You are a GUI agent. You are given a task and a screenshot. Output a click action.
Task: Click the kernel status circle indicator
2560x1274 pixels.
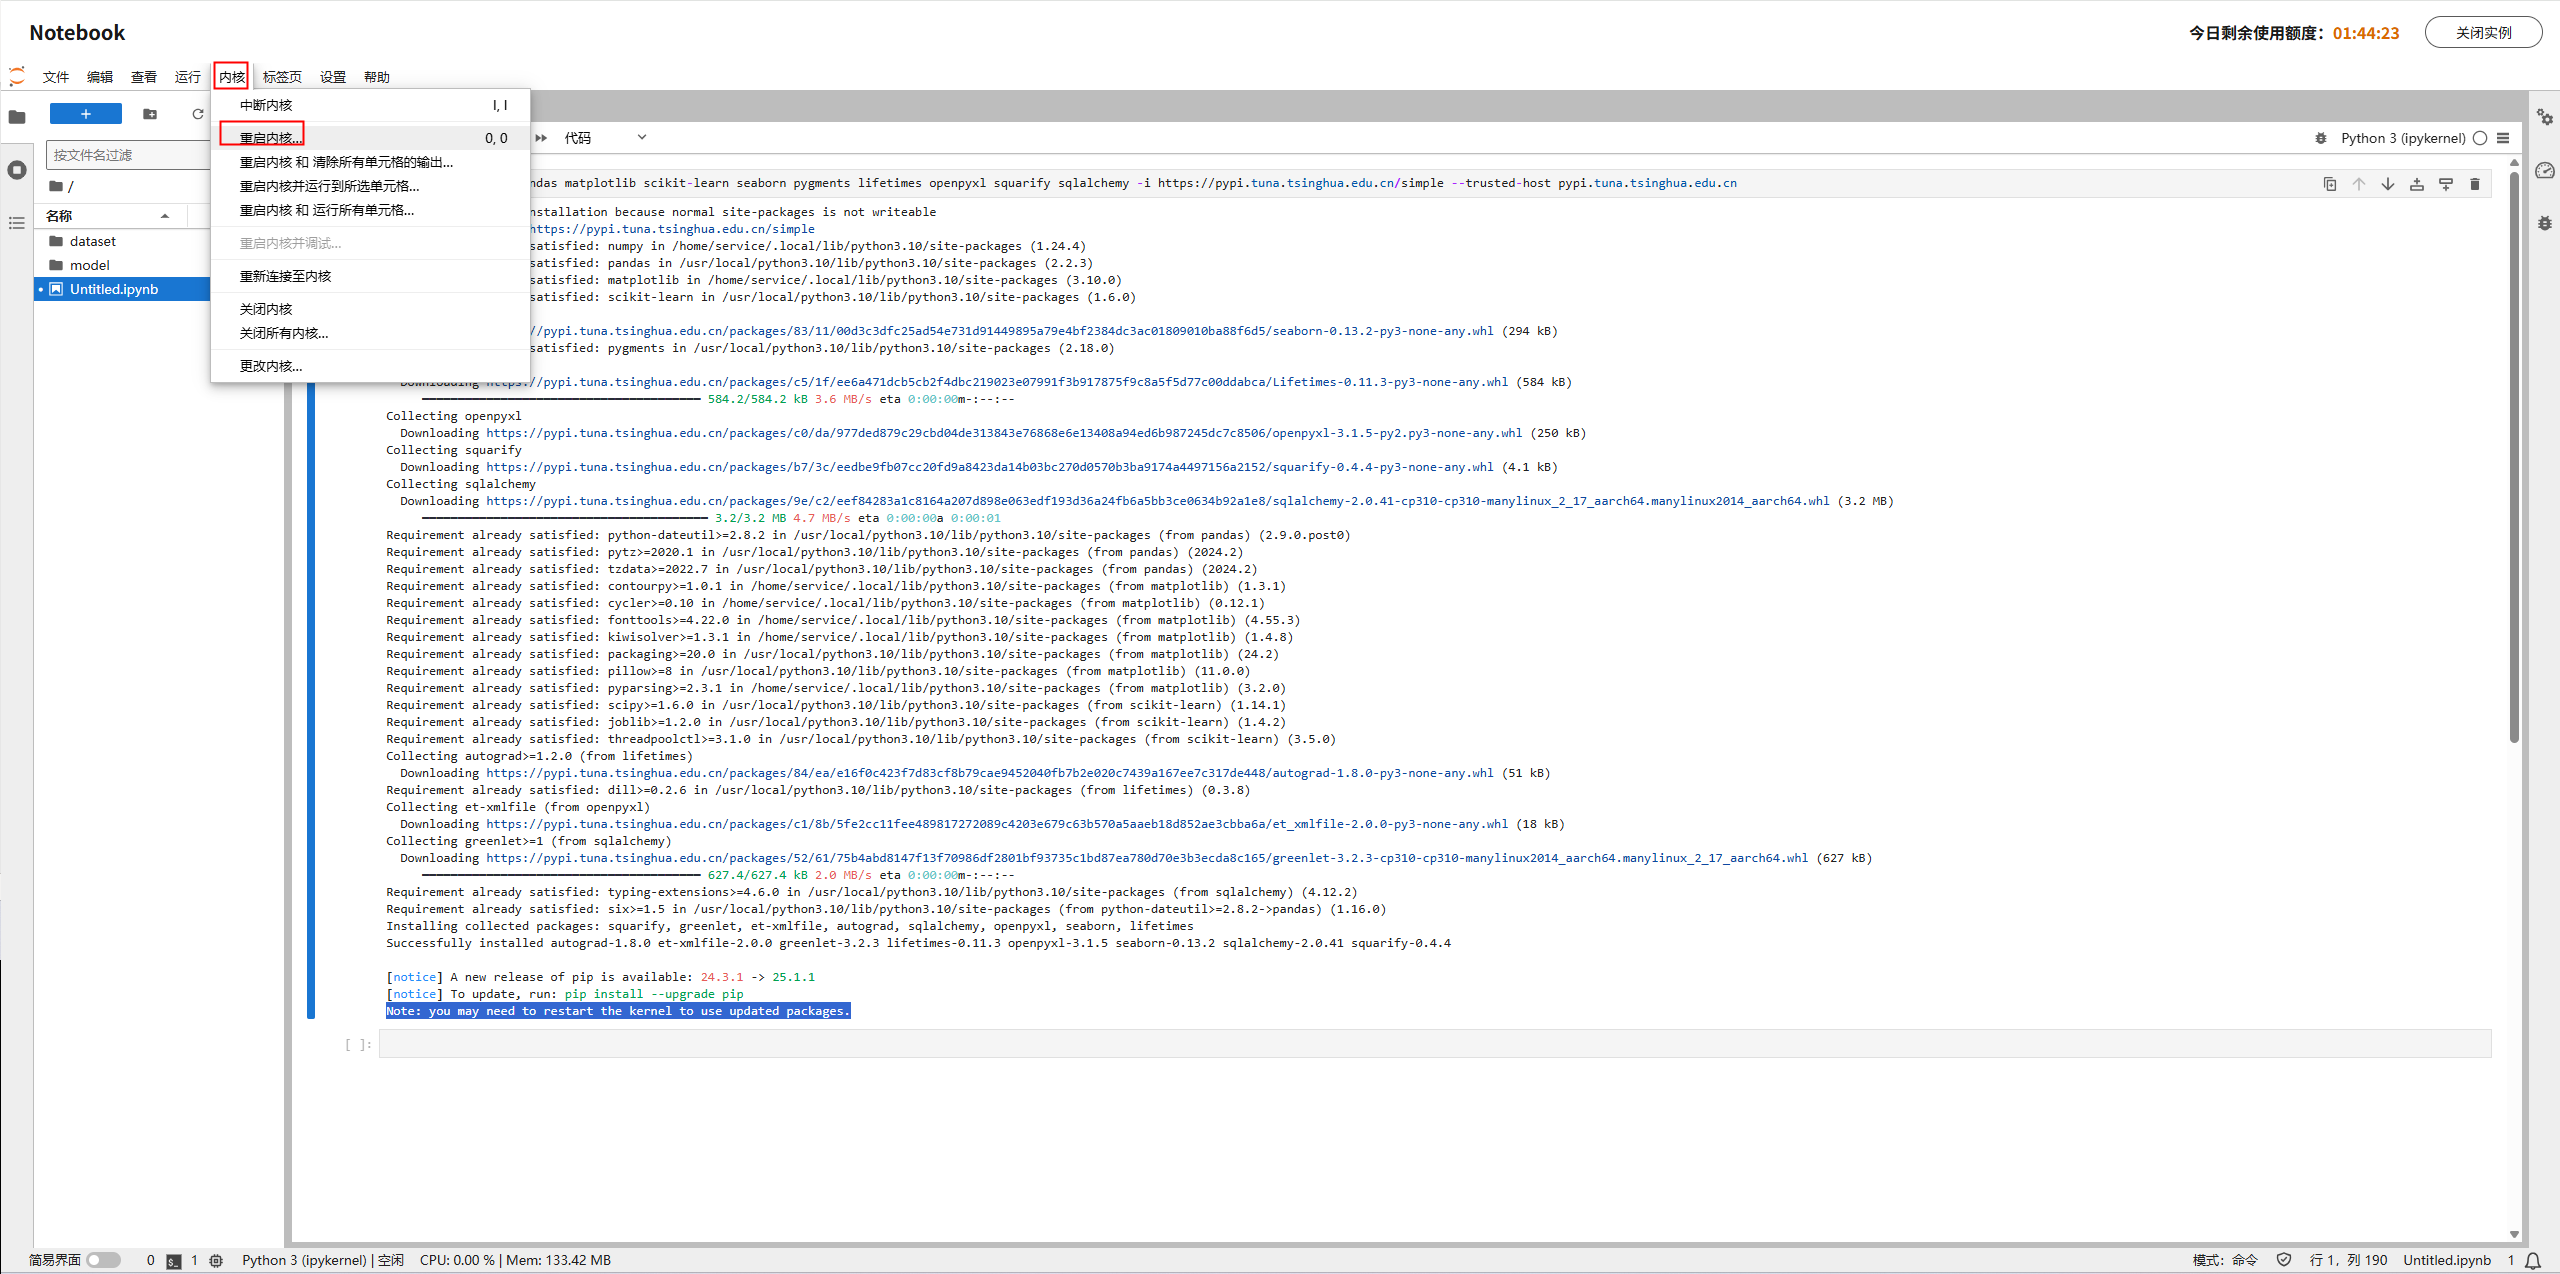pyautogui.click(x=2480, y=138)
